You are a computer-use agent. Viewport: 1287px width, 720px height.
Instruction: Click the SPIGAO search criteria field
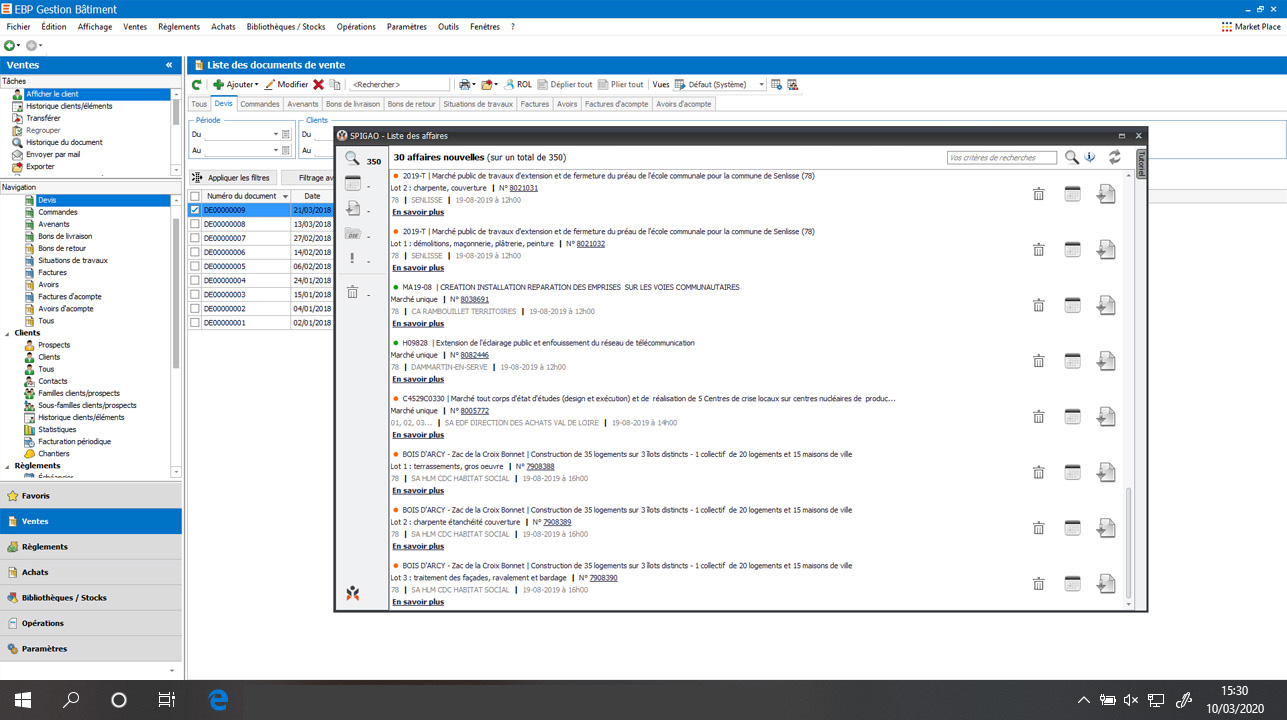pyautogui.click(x=1001, y=158)
